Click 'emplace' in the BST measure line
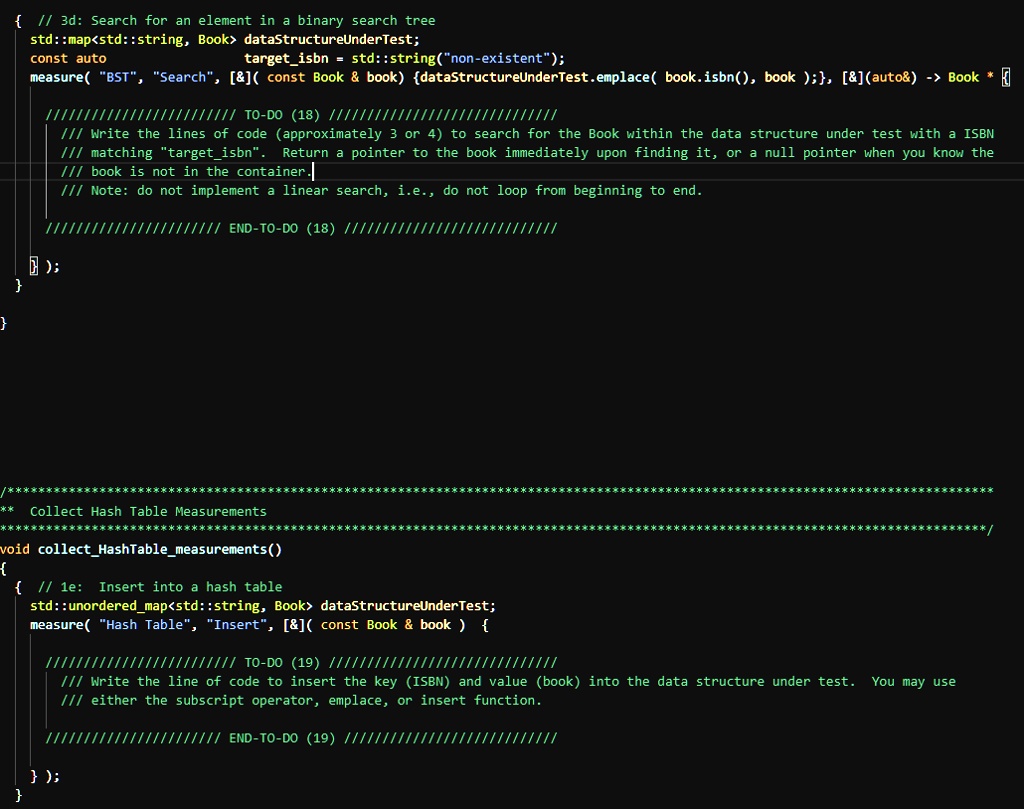 [622, 77]
